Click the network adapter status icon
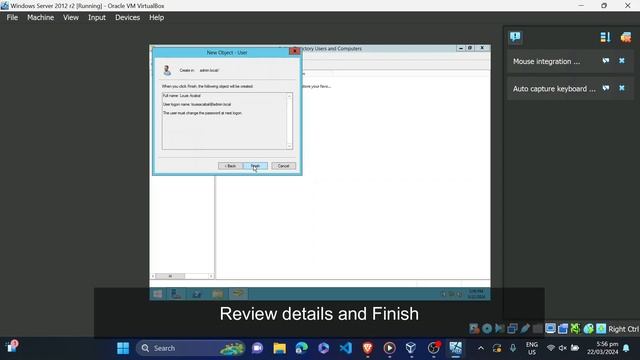640x360 pixels. tap(512, 329)
